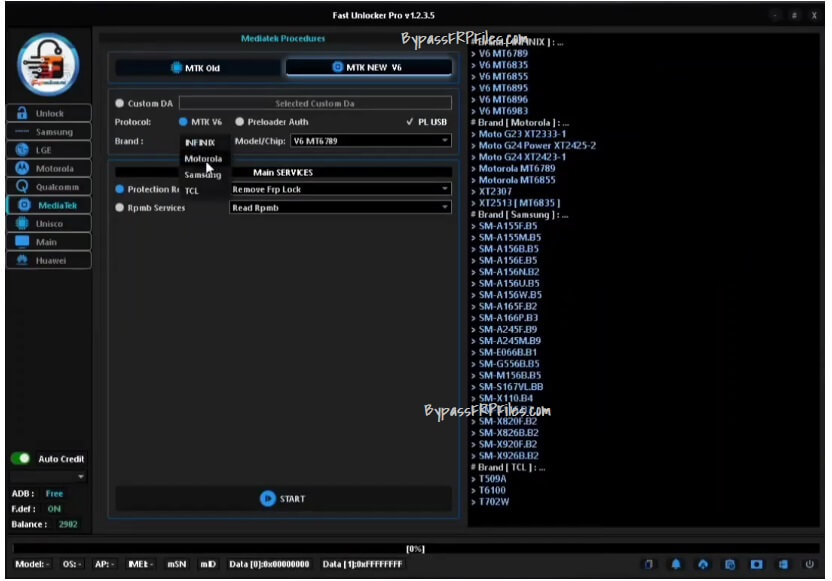Open the Read Rpmb dropdown

pyautogui.click(x=340, y=208)
